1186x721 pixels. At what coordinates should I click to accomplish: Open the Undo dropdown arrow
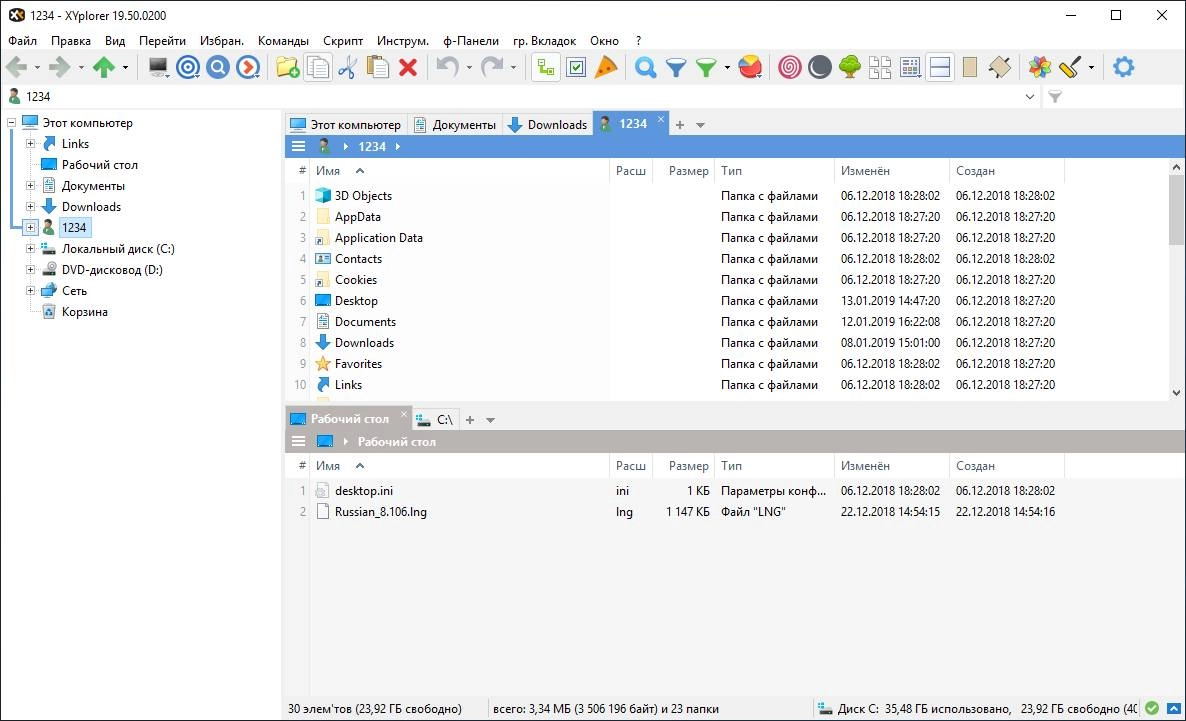pyautogui.click(x=469, y=67)
